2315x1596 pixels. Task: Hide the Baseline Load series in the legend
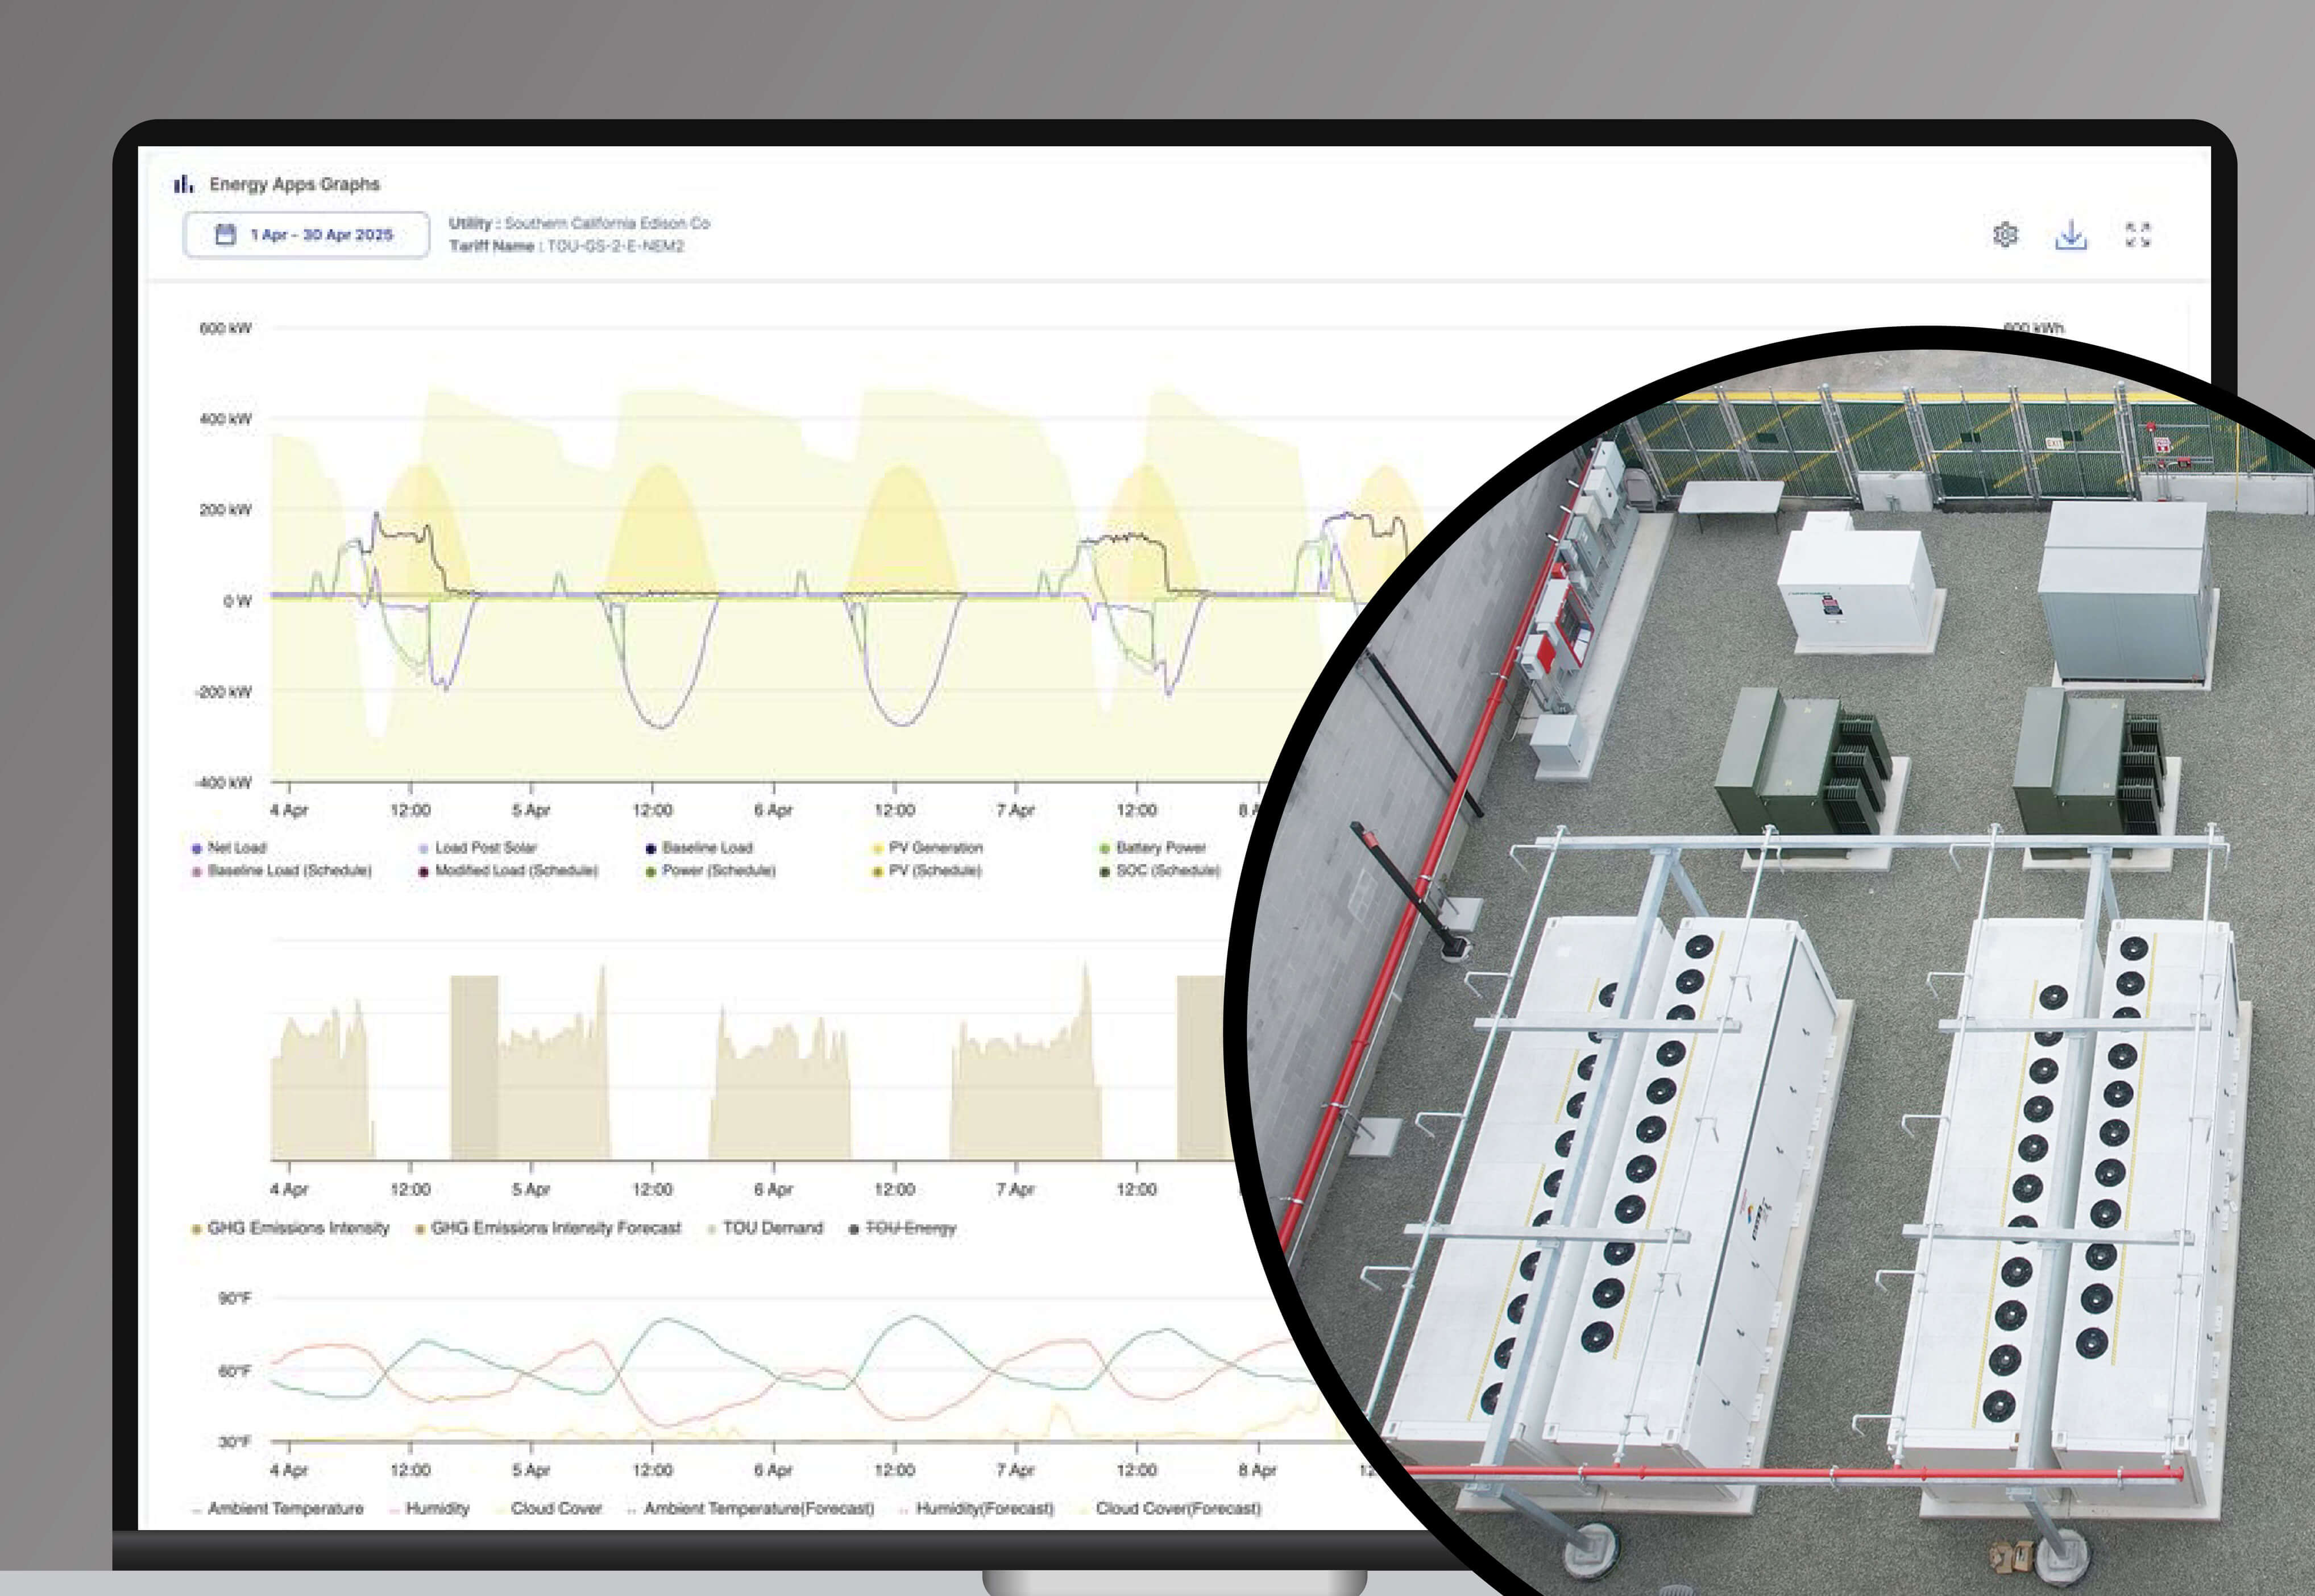[699, 848]
